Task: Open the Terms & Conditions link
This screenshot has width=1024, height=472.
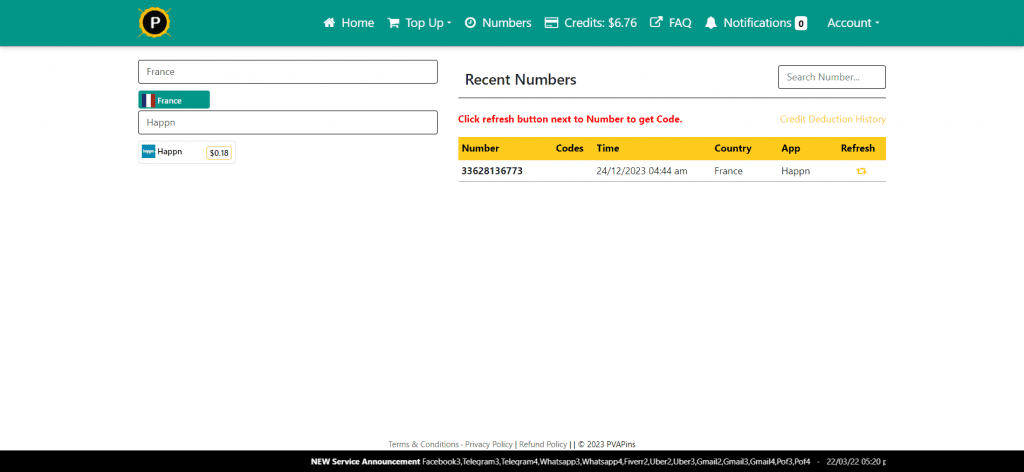Action: click(x=423, y=444)
